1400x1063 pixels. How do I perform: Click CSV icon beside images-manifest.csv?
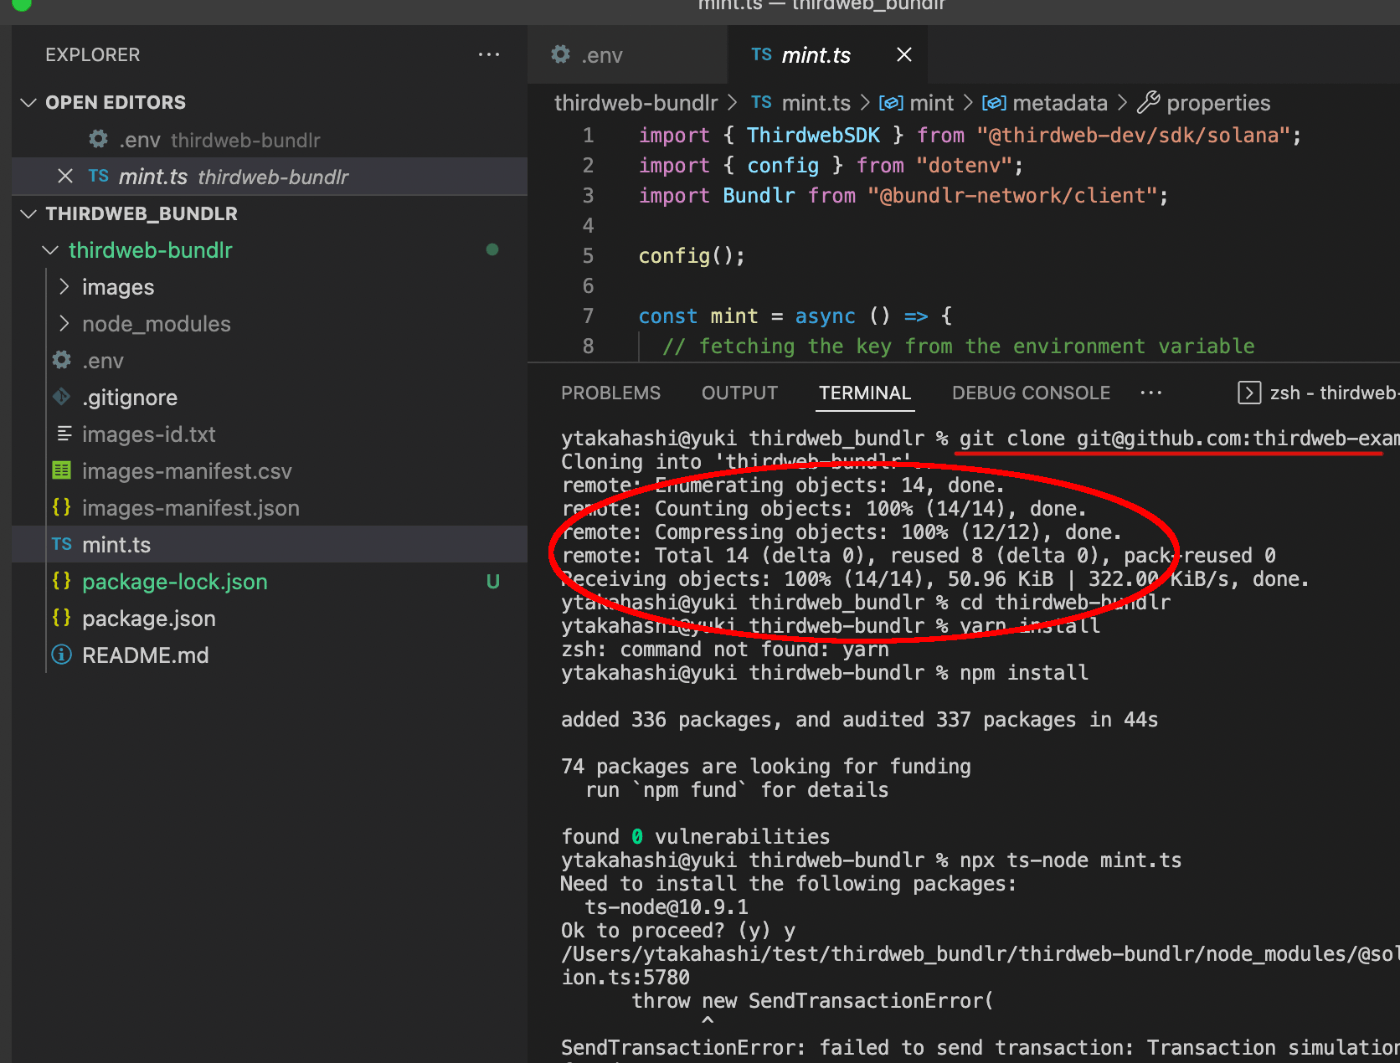(x=62, y=471)
